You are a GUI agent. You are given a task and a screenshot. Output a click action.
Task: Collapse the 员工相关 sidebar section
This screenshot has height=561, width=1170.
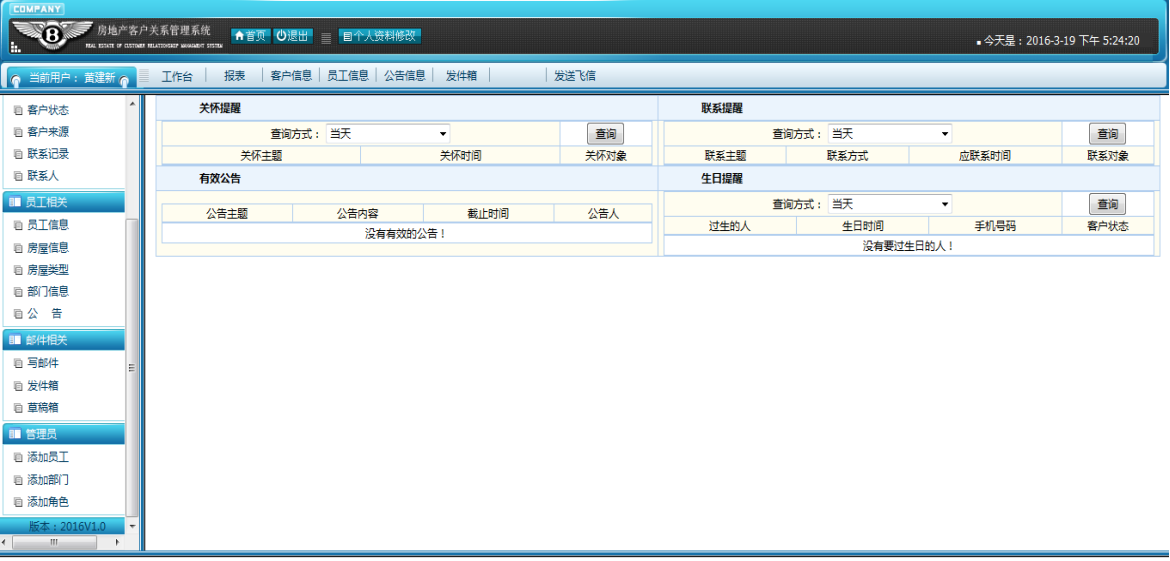tap(64, 202)
